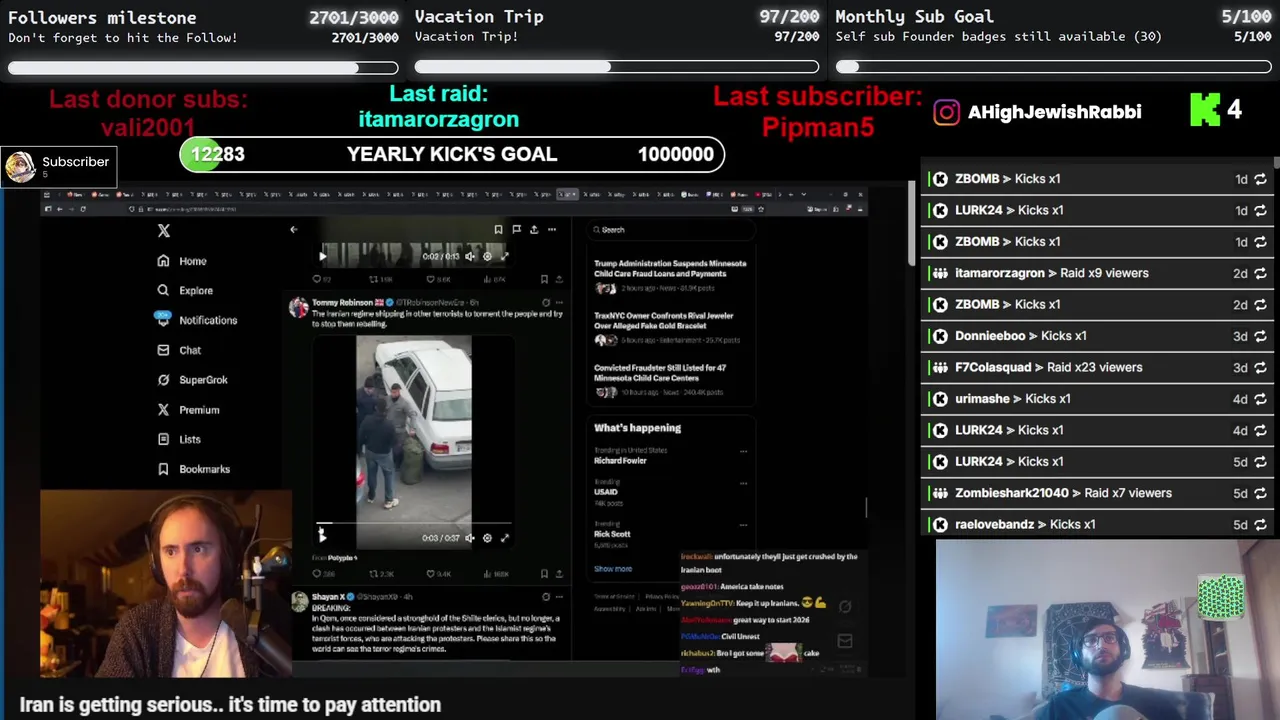Share Tommy Robinson's post
This screenshot has width=1280, height=720.
click(x=559, y=574)
